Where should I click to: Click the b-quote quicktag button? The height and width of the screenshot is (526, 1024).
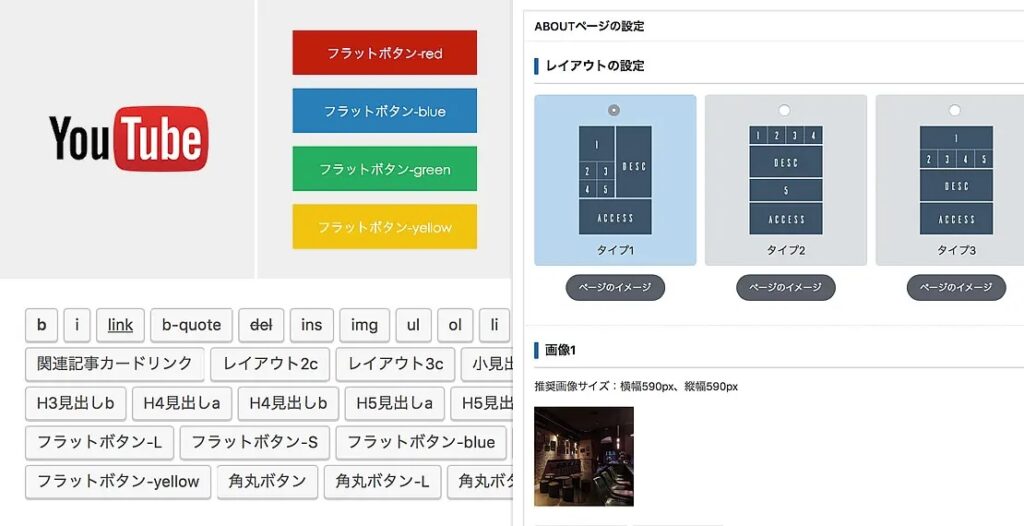[191, 325]
